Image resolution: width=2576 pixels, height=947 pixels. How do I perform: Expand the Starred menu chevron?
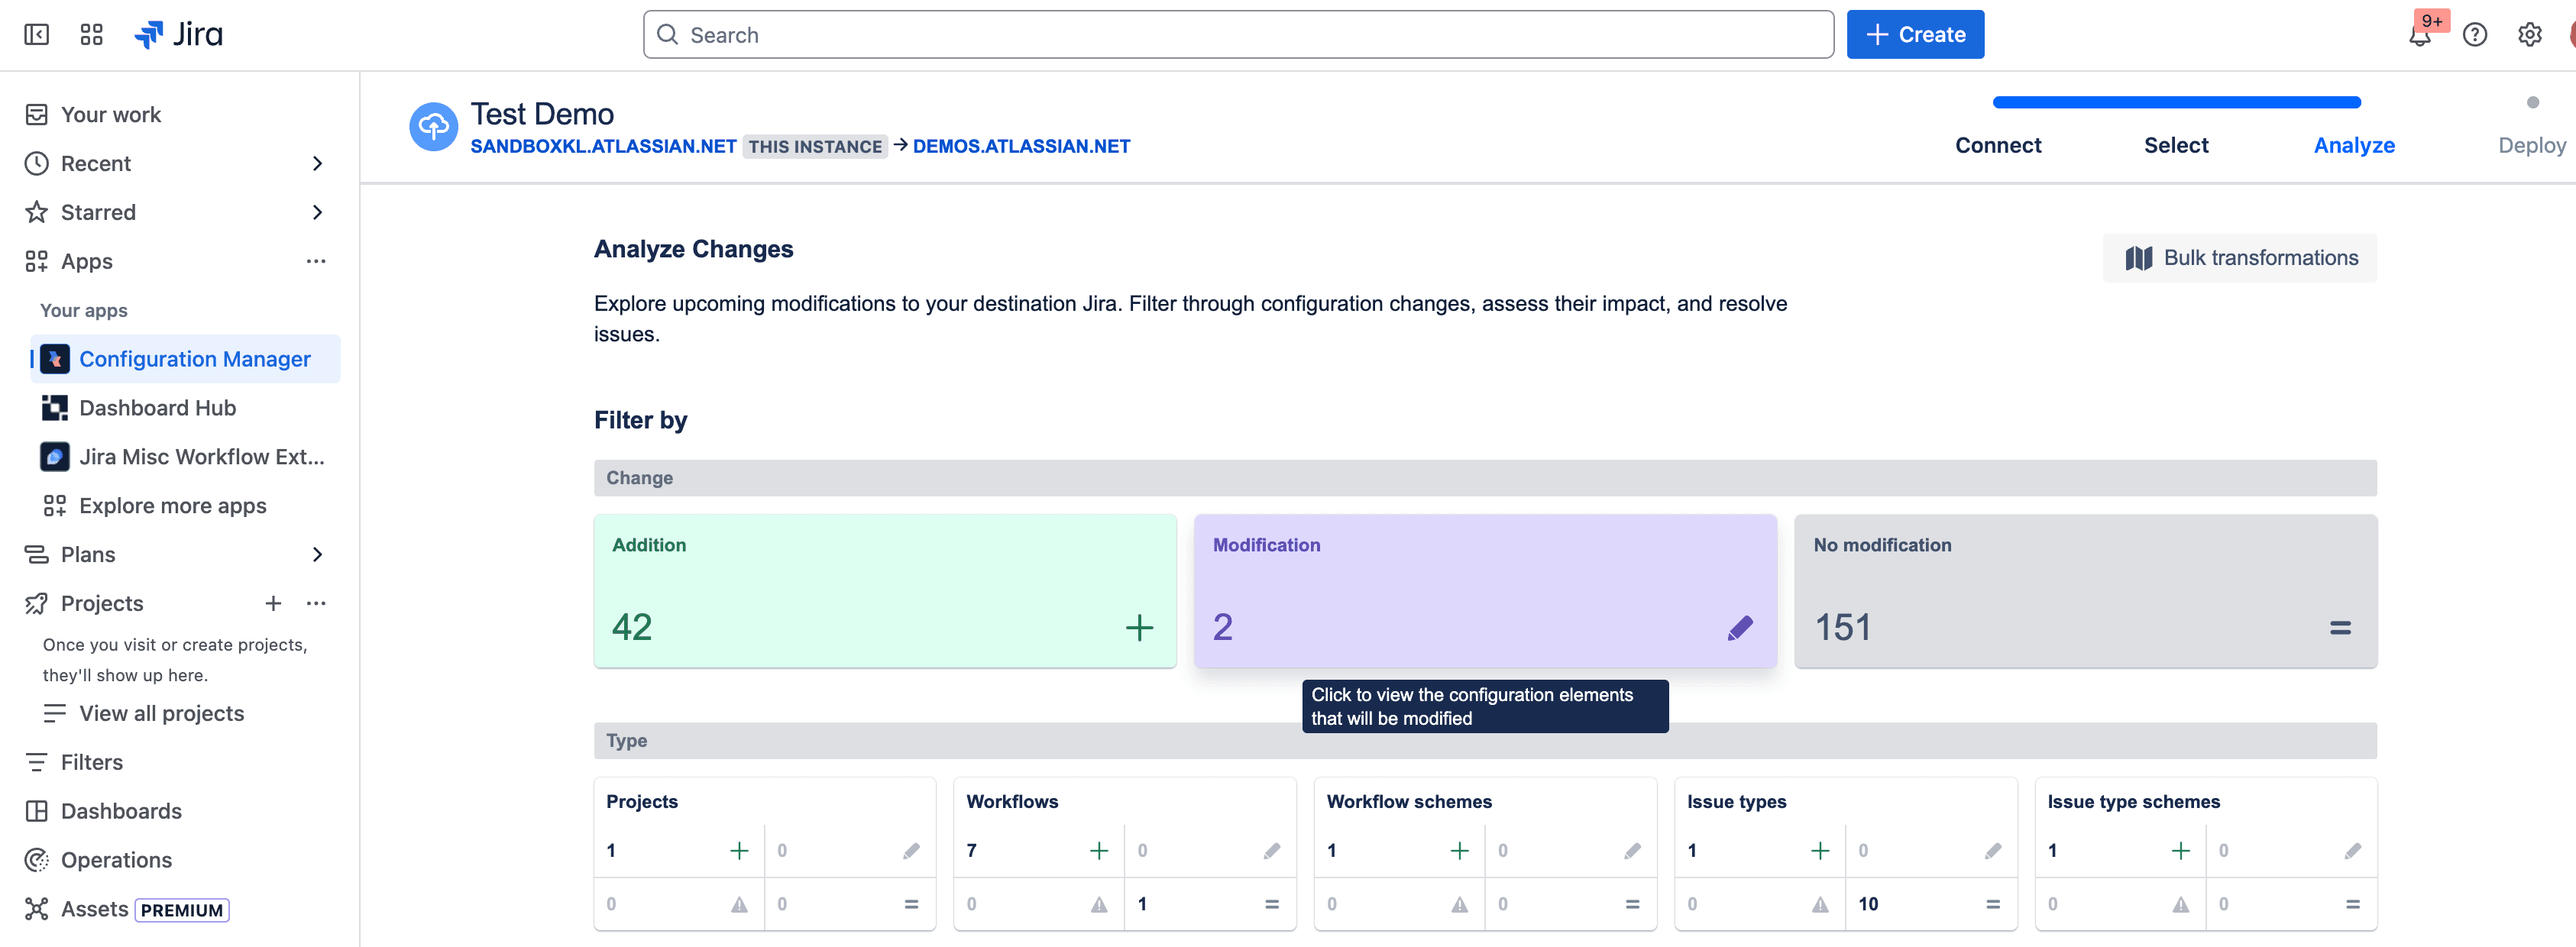coord(317,212)
